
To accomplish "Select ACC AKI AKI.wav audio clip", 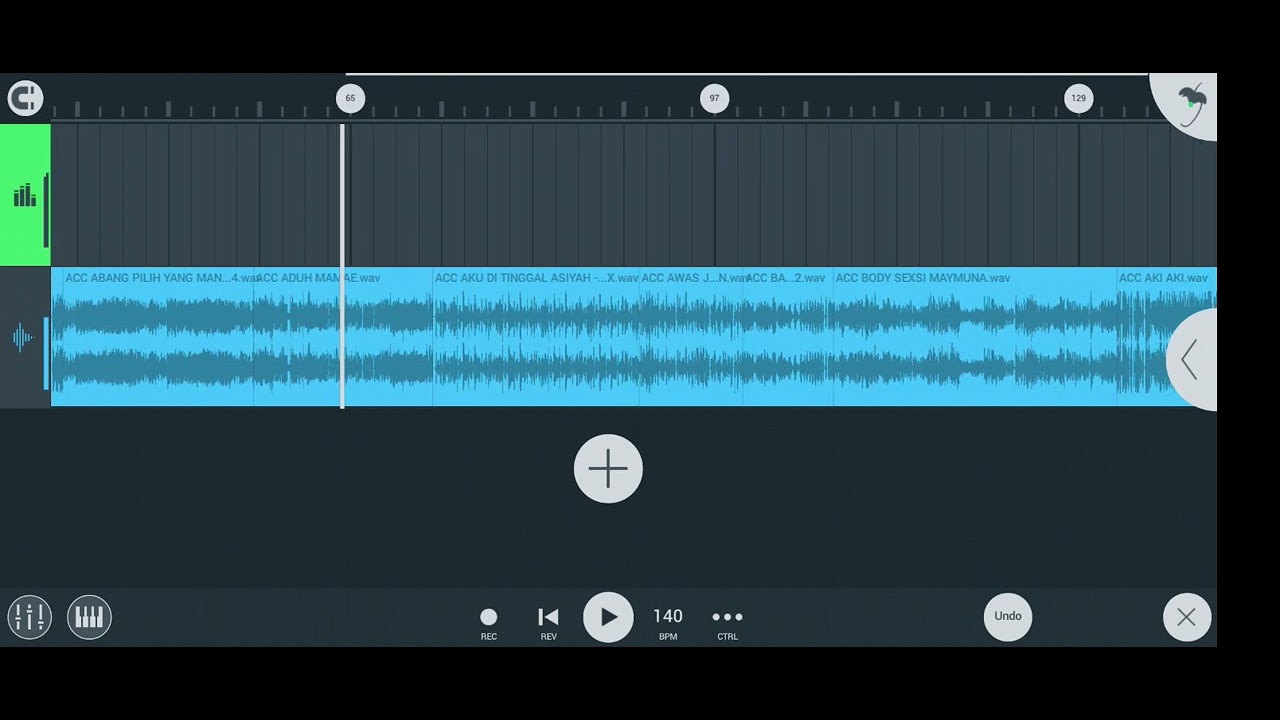I will tap(1166, 337).
